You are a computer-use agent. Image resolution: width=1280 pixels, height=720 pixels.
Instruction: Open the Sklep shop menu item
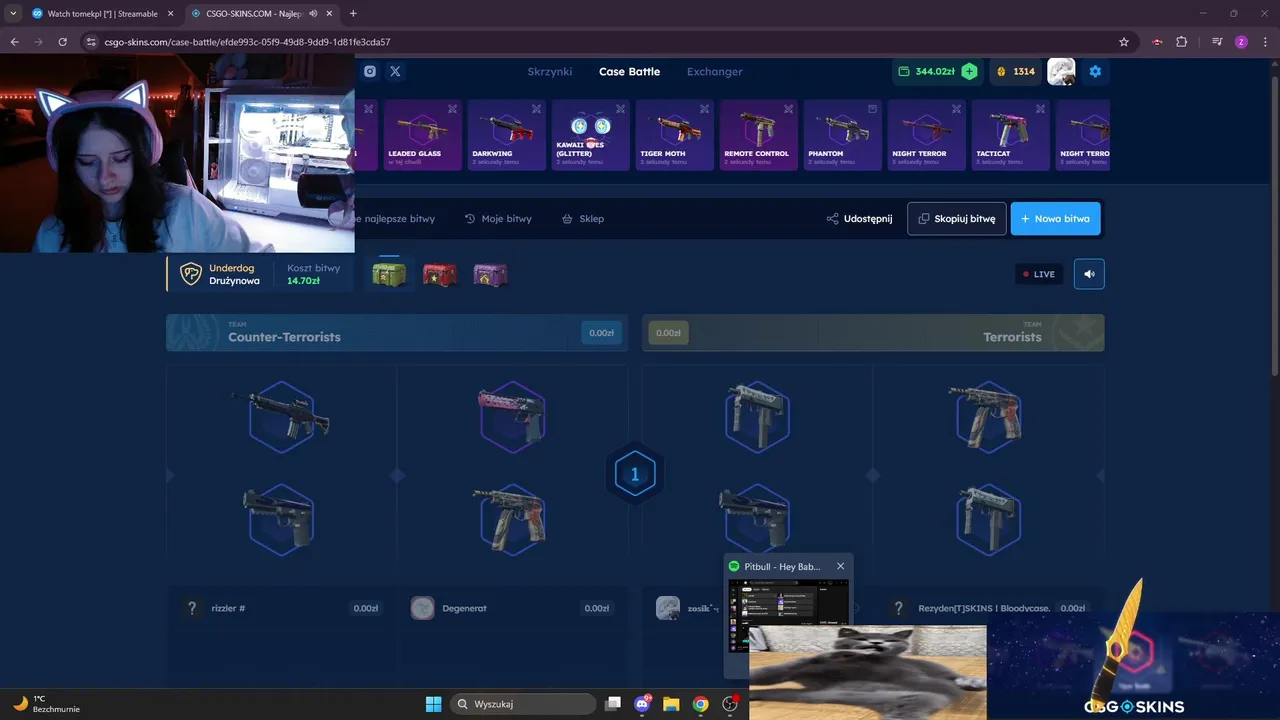pyautogui.click(x=583, y=219)
